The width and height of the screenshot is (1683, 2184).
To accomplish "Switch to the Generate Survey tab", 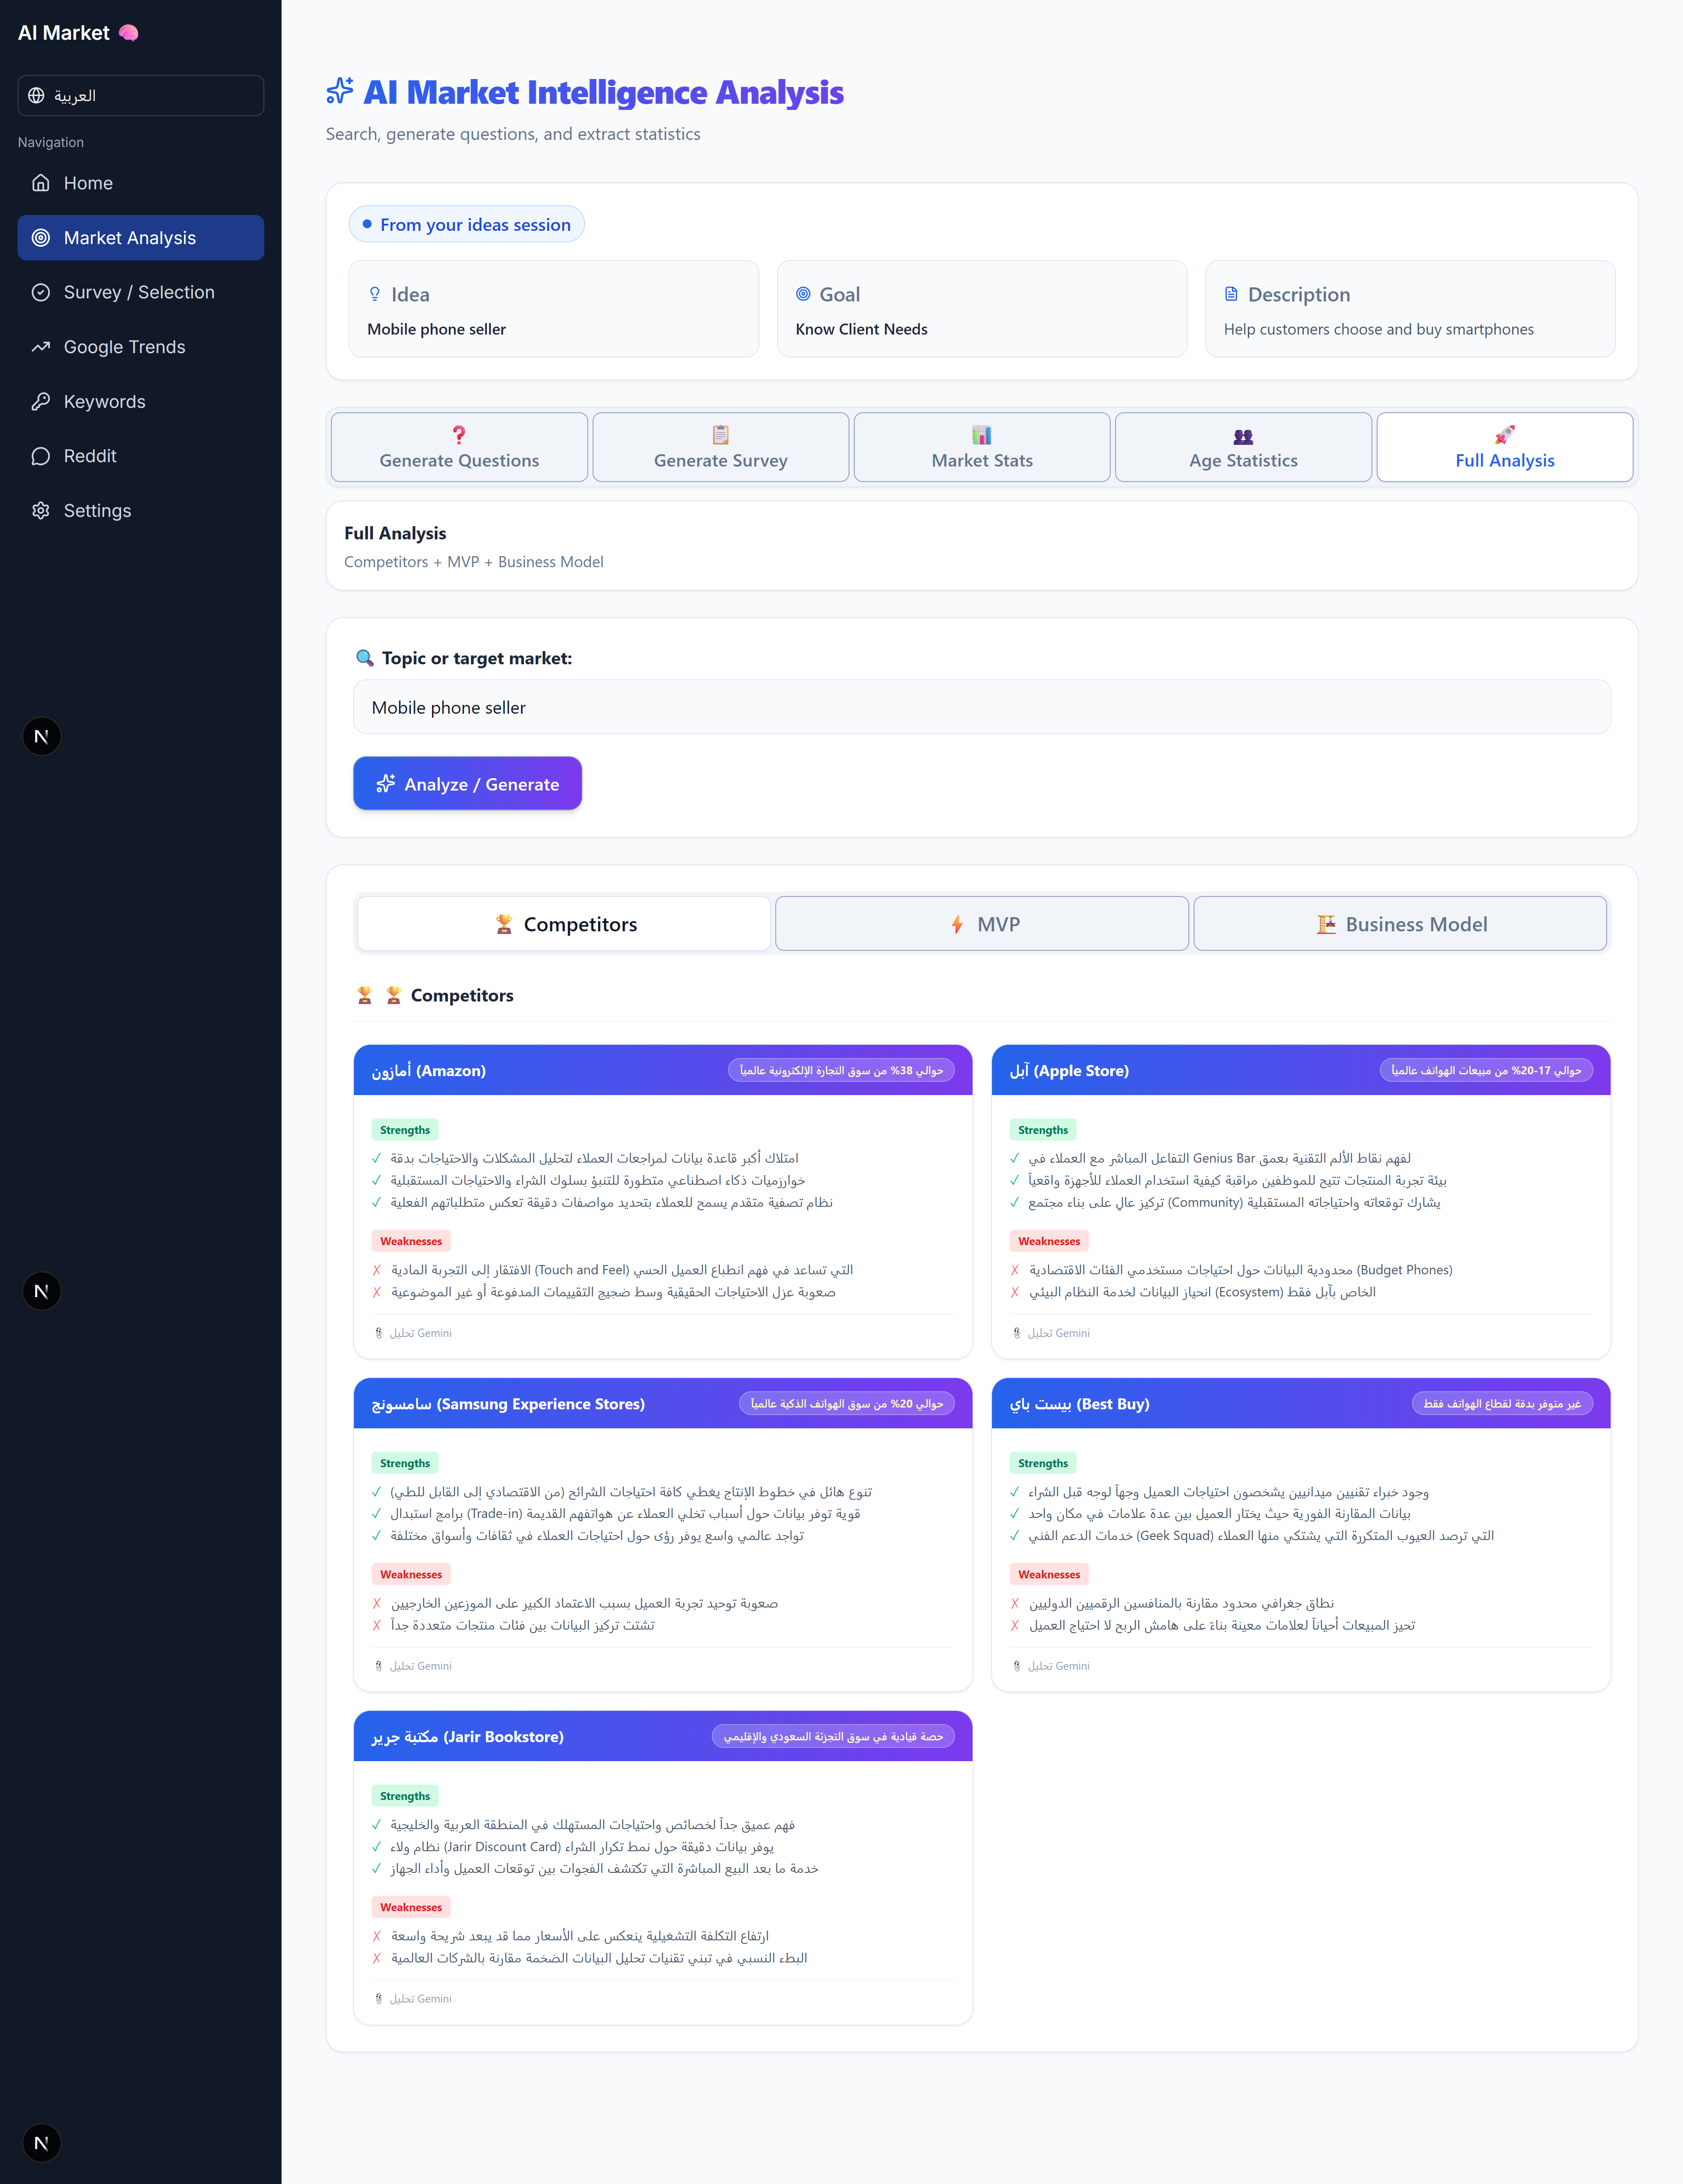I will click(x=721, y=447).
